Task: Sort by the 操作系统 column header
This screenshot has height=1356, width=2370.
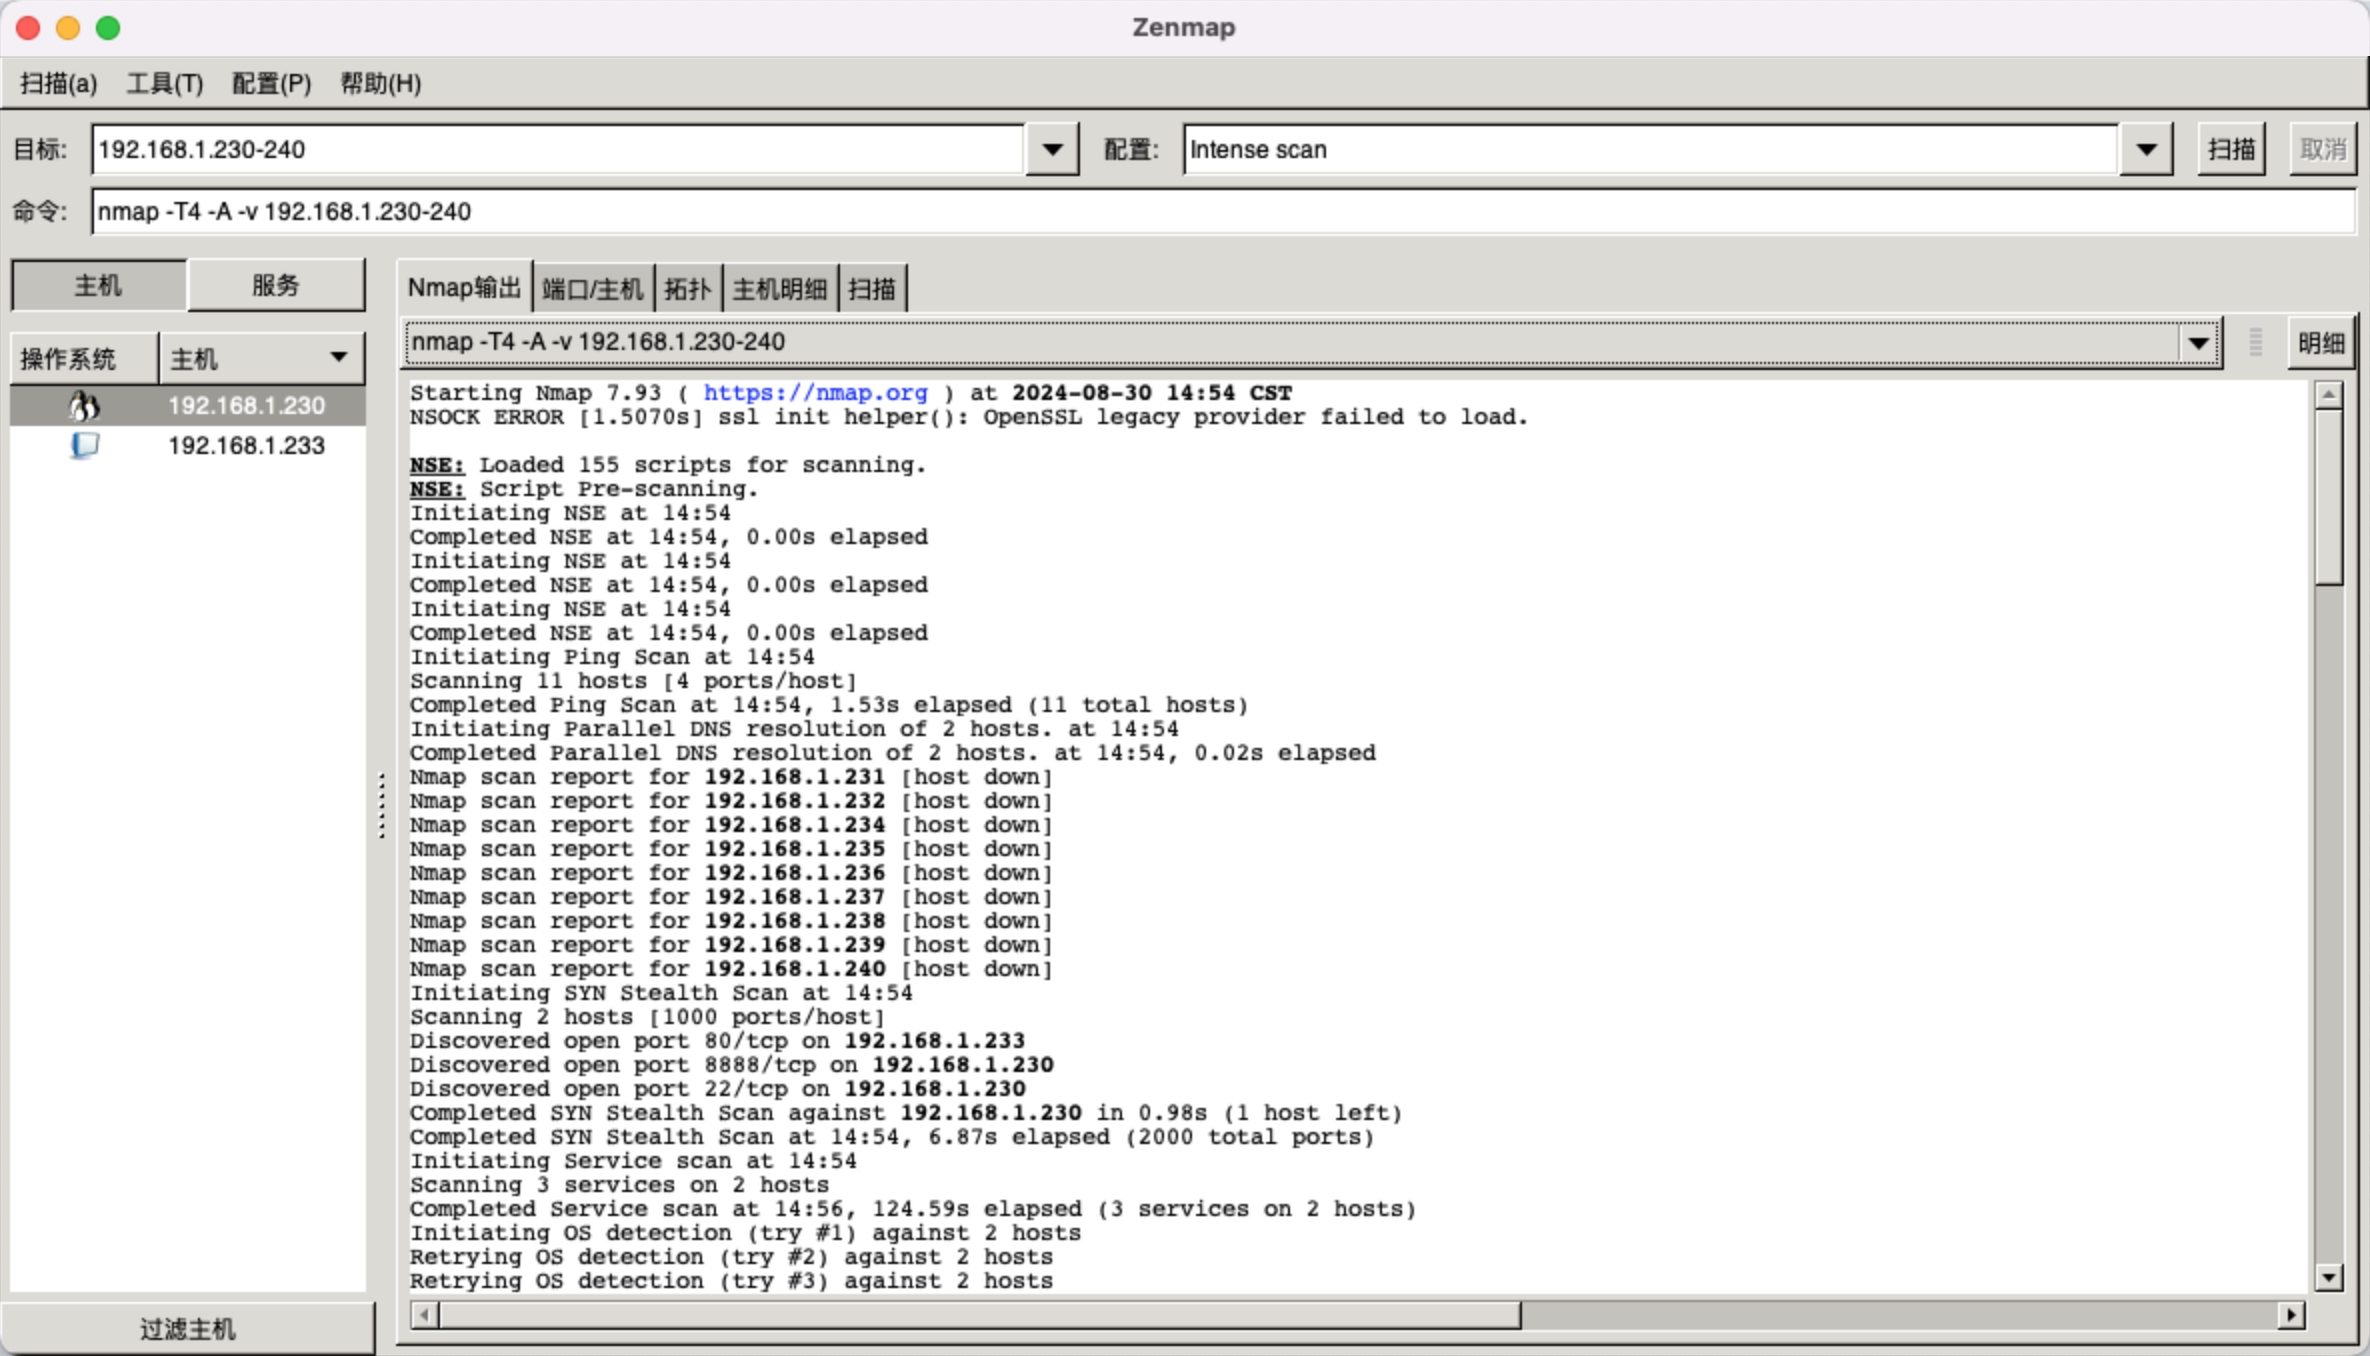Action: (84, 358)
